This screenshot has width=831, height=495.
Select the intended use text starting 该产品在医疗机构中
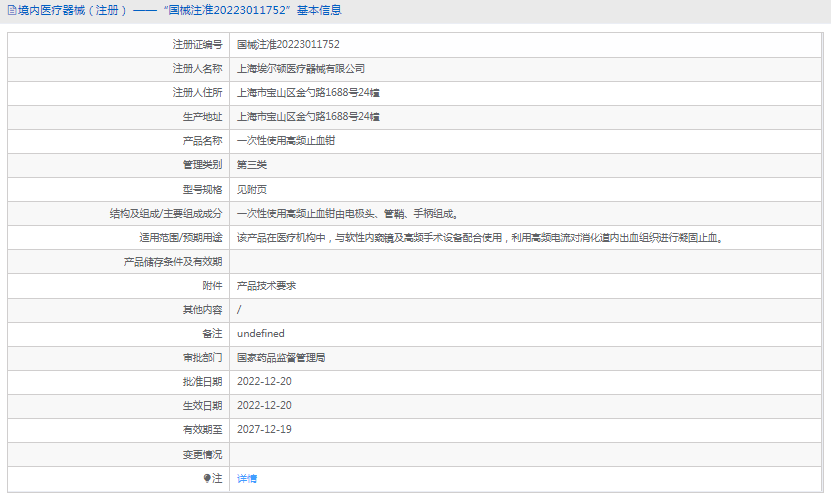480,238
